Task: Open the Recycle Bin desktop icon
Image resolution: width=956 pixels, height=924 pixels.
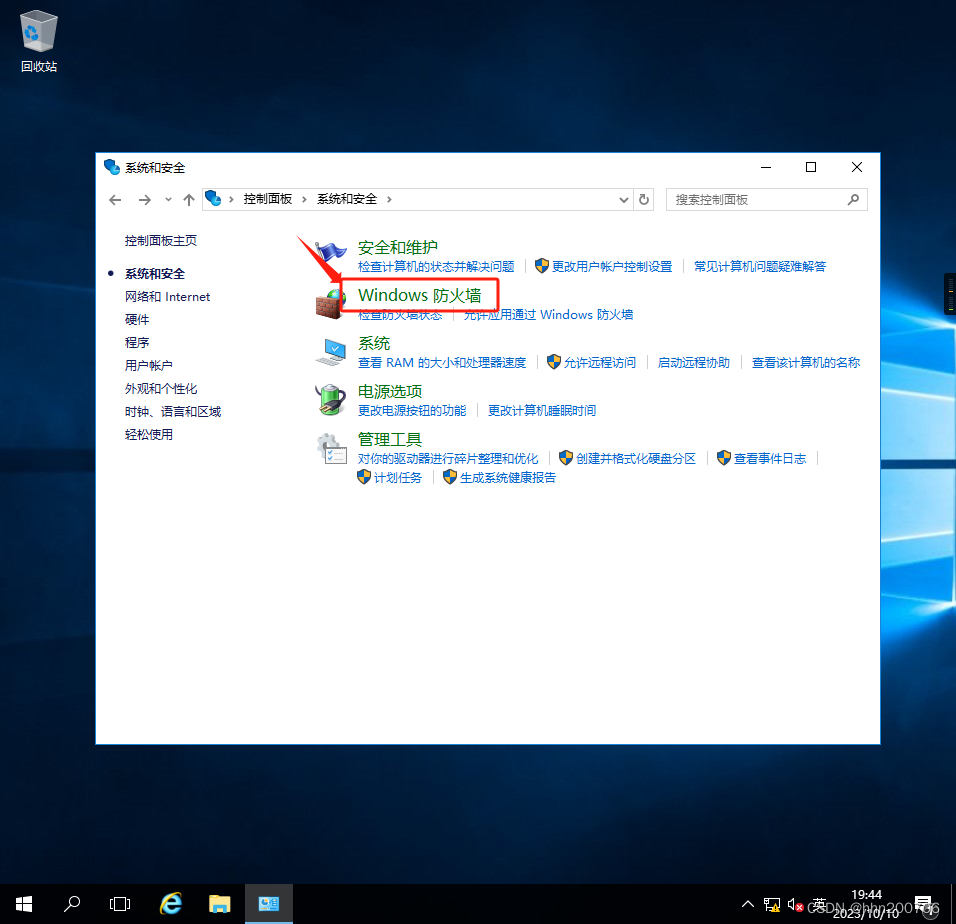Action: [38, 41]
